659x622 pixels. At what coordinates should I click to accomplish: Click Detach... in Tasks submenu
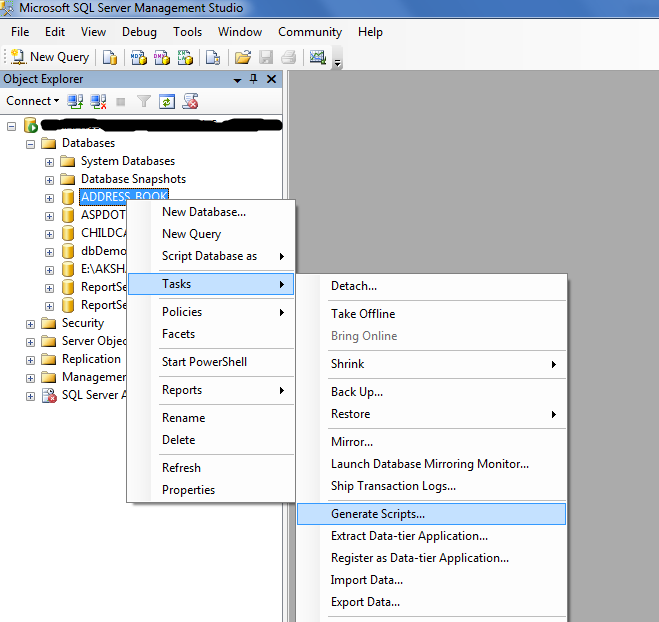(x=432, y=286)
